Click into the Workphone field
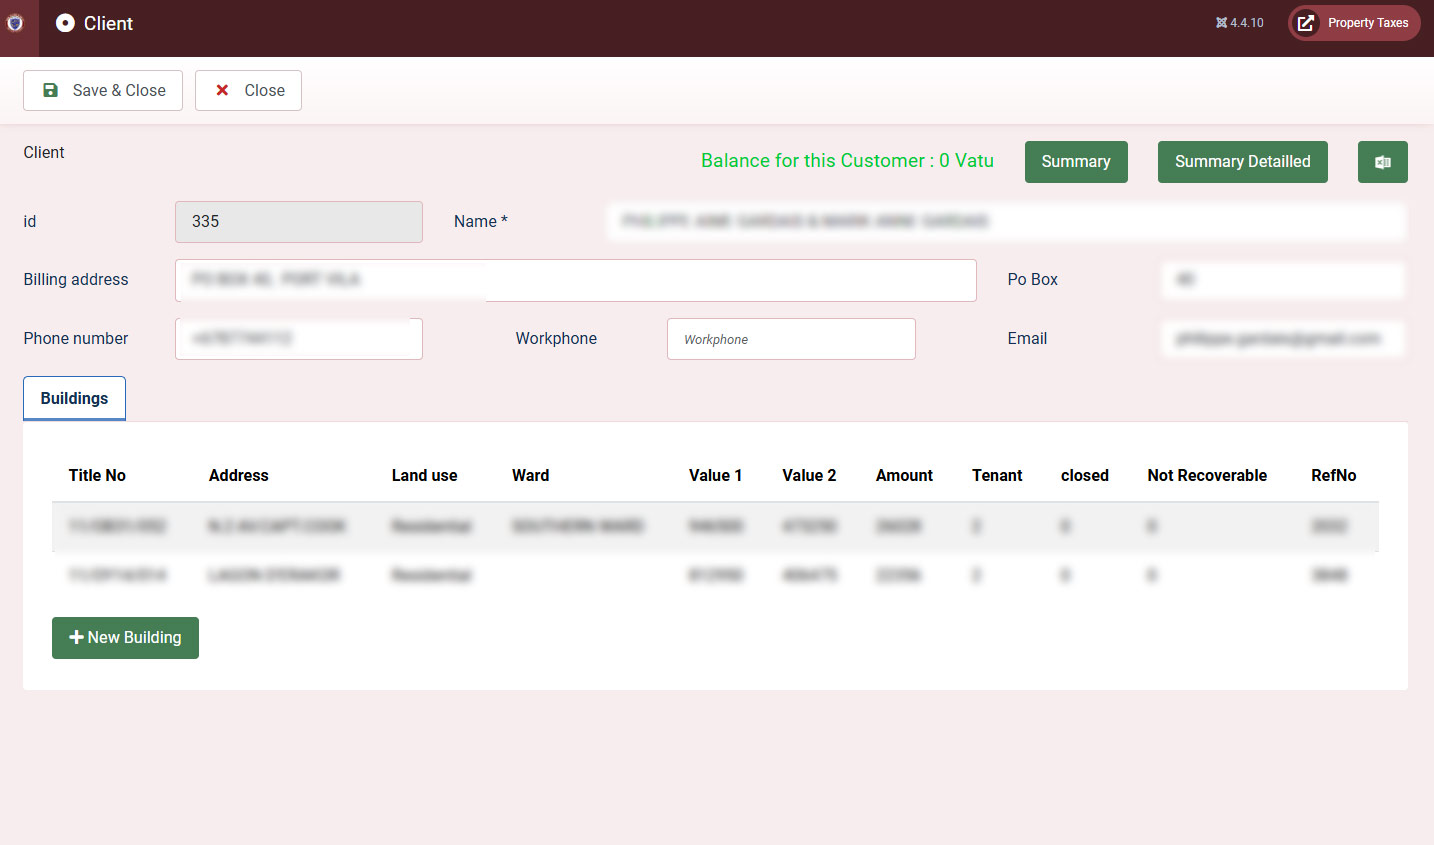1434x845 pixels. point(790,339)
